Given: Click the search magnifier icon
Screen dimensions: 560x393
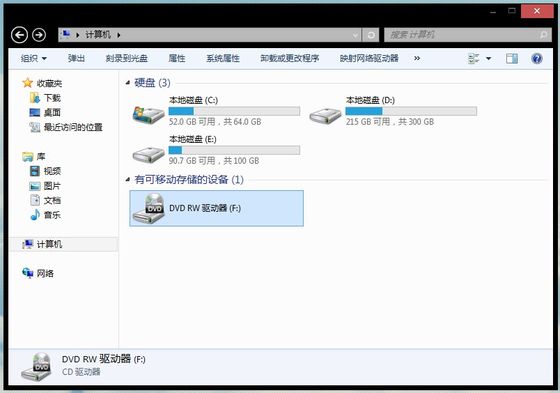Looking at the screenshot, I should [x=543, y=35].
